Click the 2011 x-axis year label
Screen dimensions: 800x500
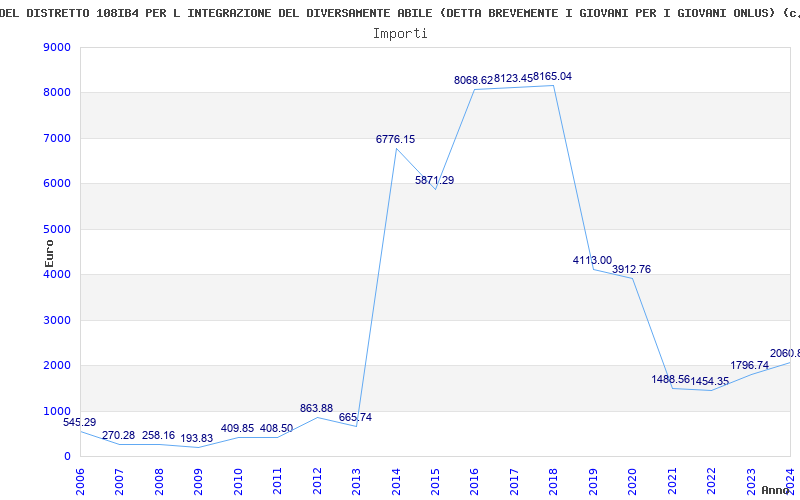(x=277, y=481)
